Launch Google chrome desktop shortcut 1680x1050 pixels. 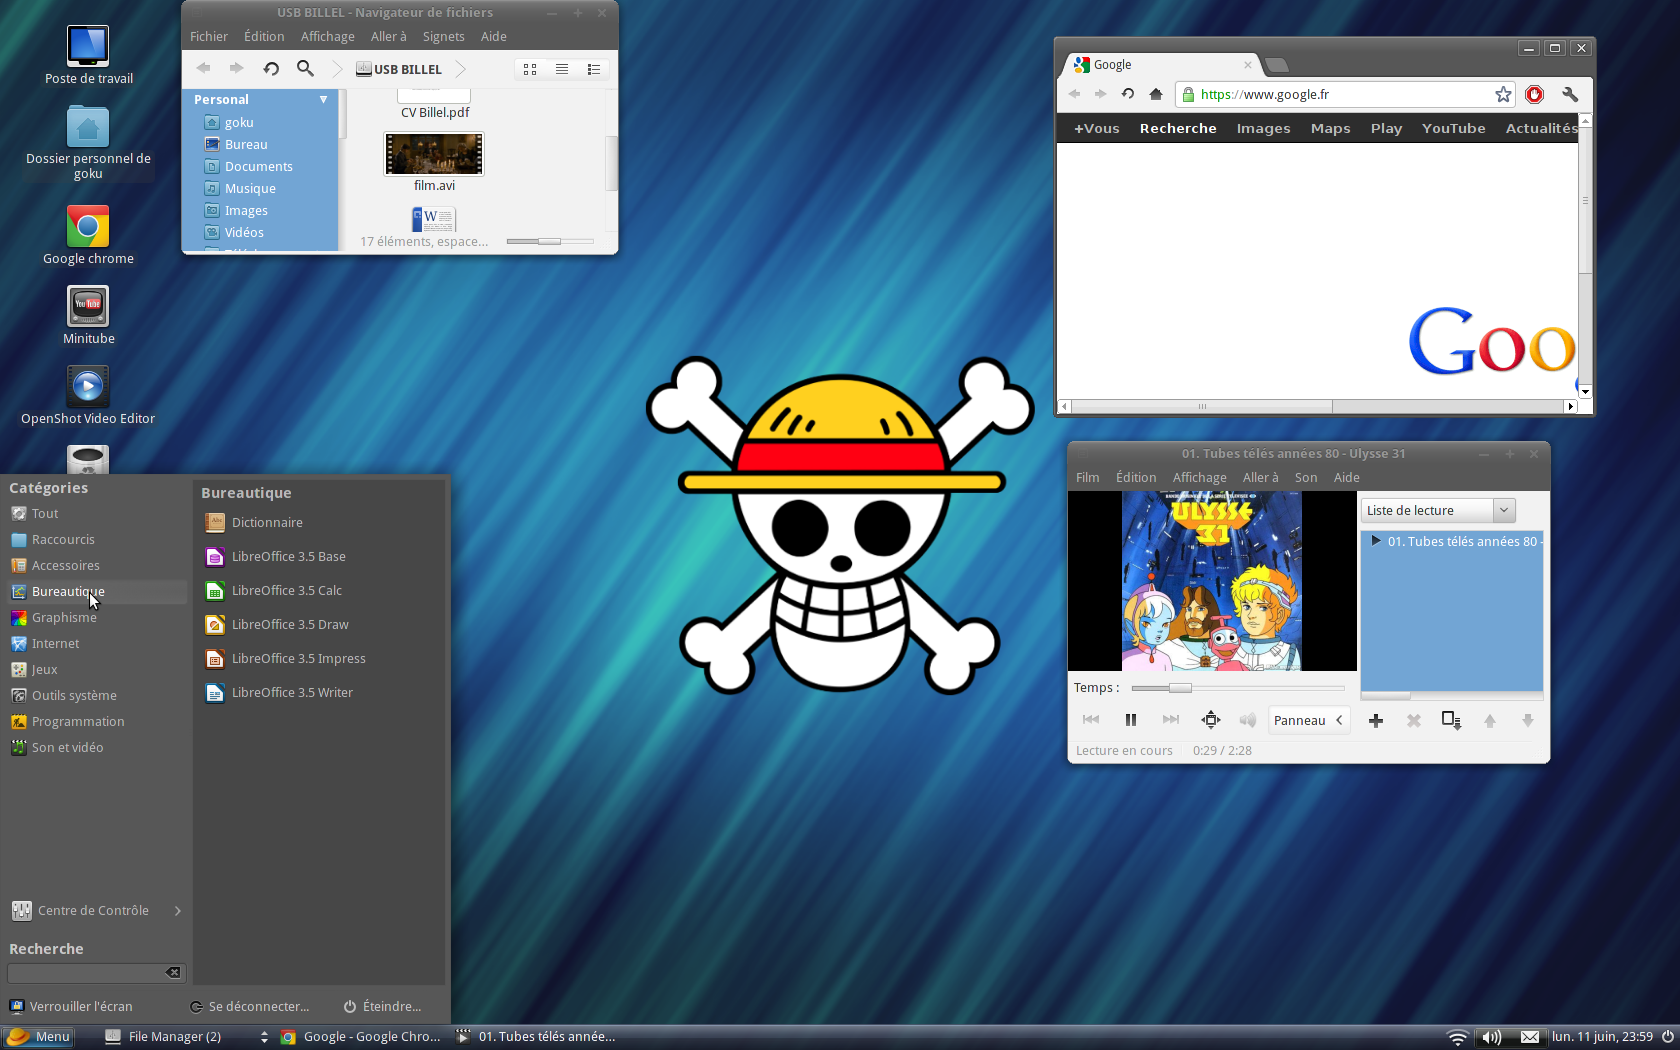point(88,227)
